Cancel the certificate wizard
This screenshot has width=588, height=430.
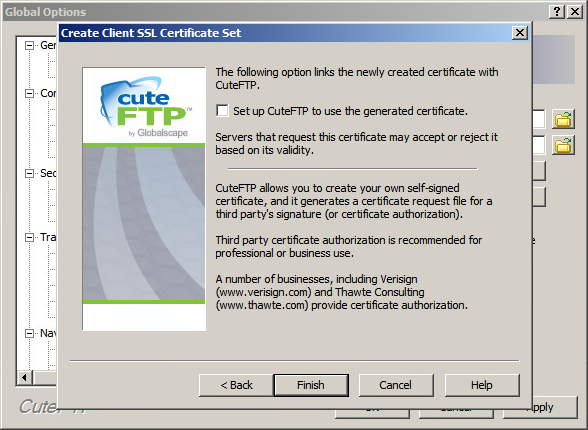pos(396,385)
